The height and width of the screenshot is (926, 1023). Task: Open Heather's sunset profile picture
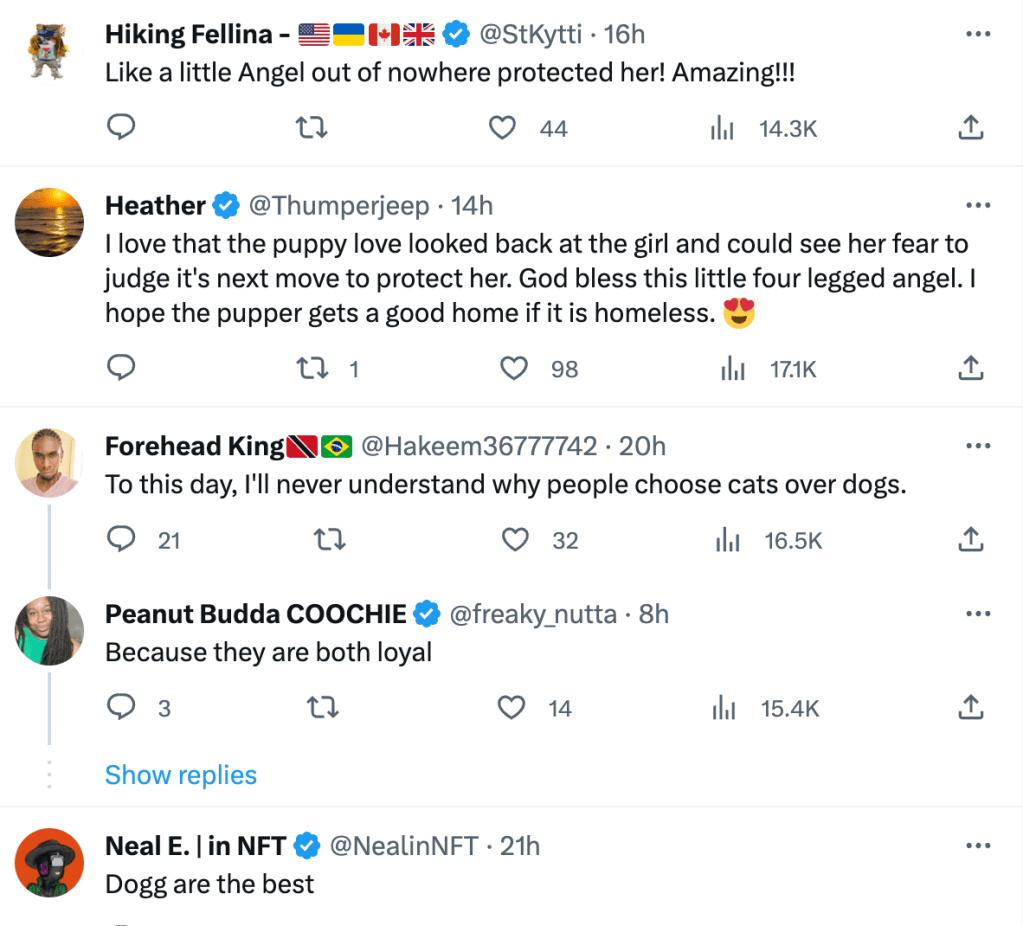50,223
